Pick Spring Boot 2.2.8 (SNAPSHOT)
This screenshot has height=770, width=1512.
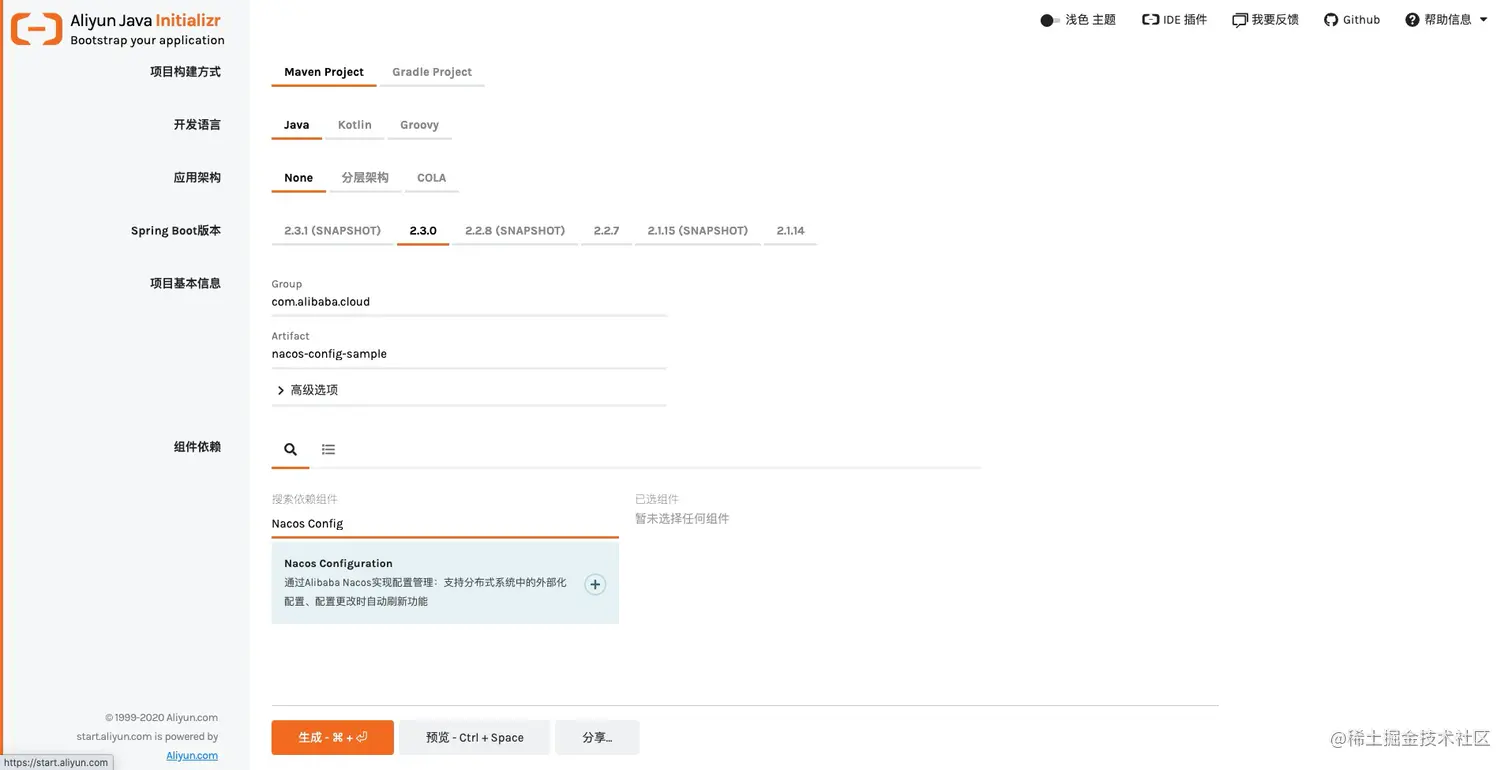(515, 231)
